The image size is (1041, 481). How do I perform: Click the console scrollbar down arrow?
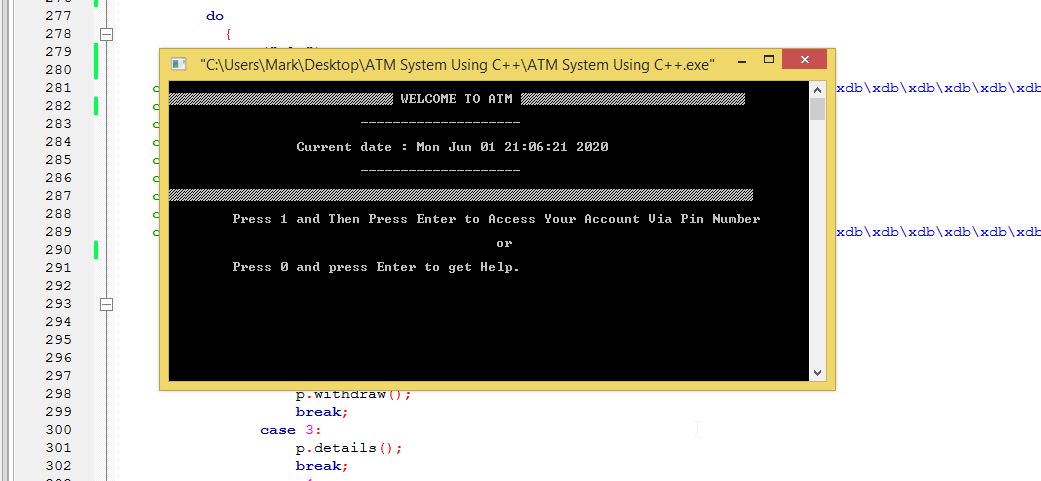click(817, 372)
